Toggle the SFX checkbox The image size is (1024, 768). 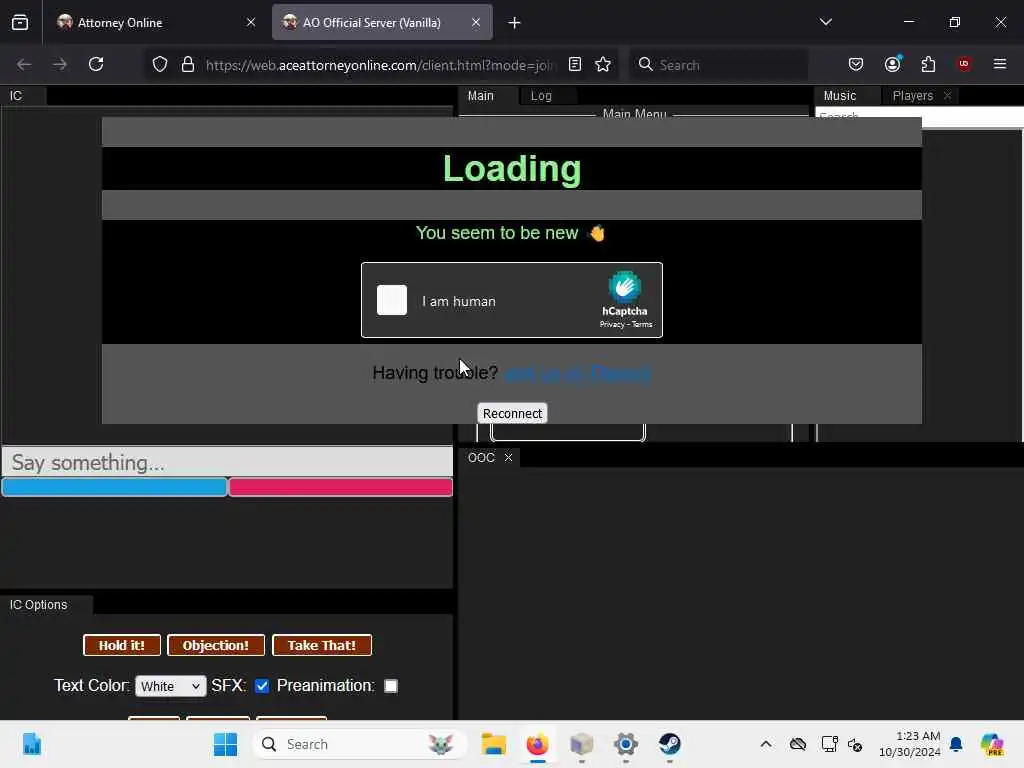point(262,686)
